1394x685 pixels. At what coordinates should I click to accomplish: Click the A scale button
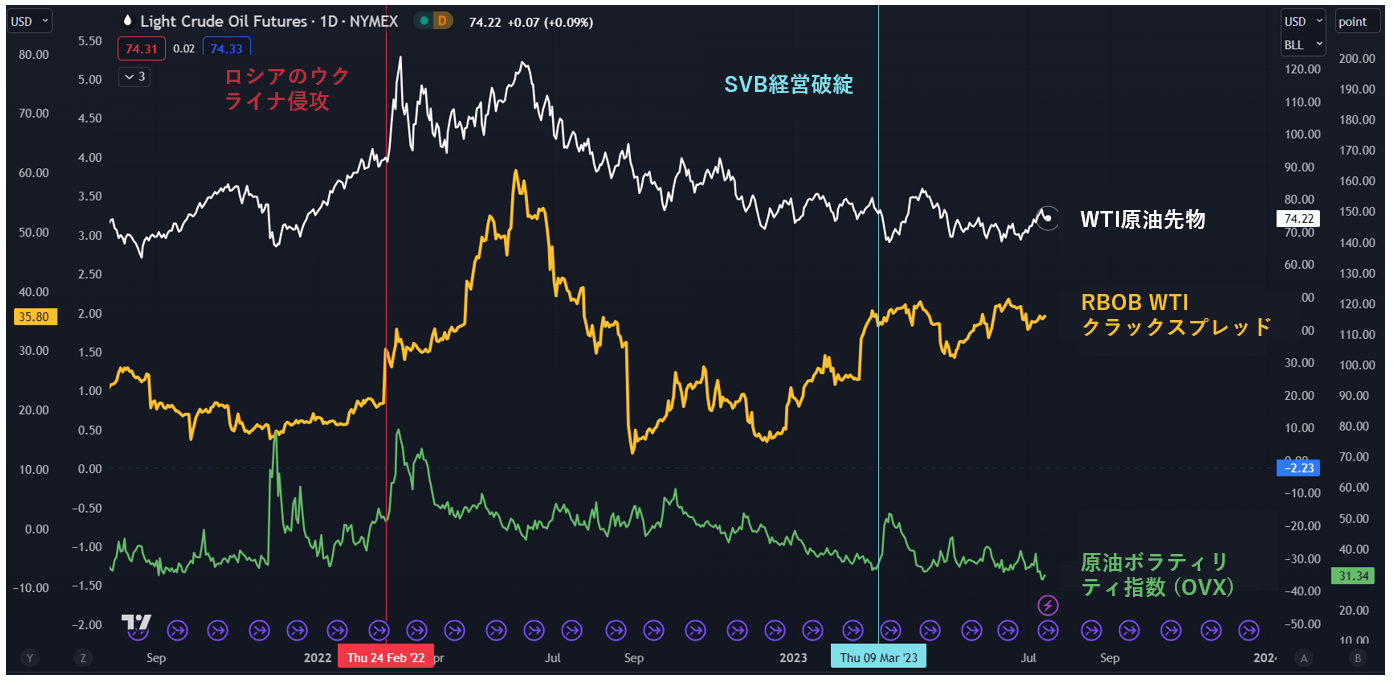click(x=1304, y=657)
